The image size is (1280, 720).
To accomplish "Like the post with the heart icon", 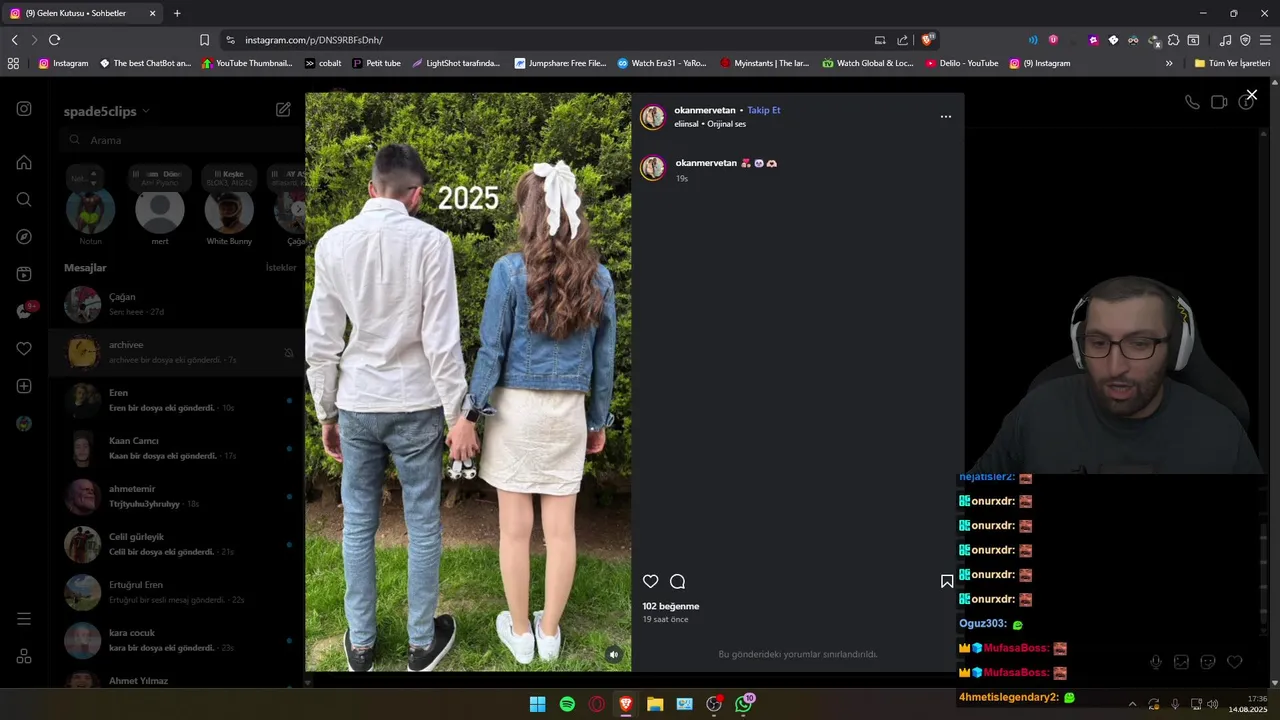I will click(650, 581).
